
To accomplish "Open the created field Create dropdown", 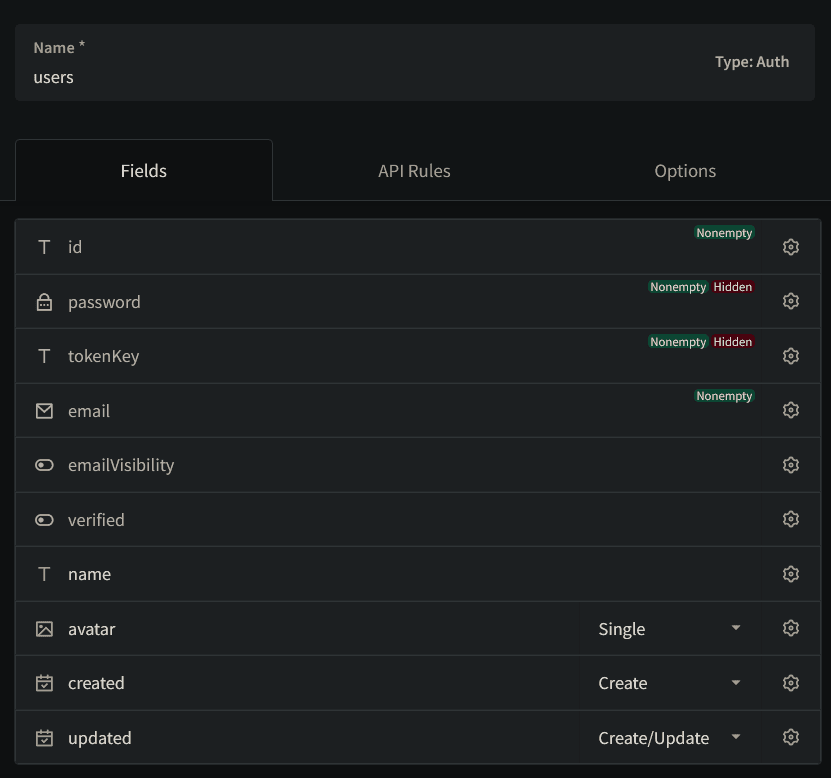I will (x=669, y=683).
